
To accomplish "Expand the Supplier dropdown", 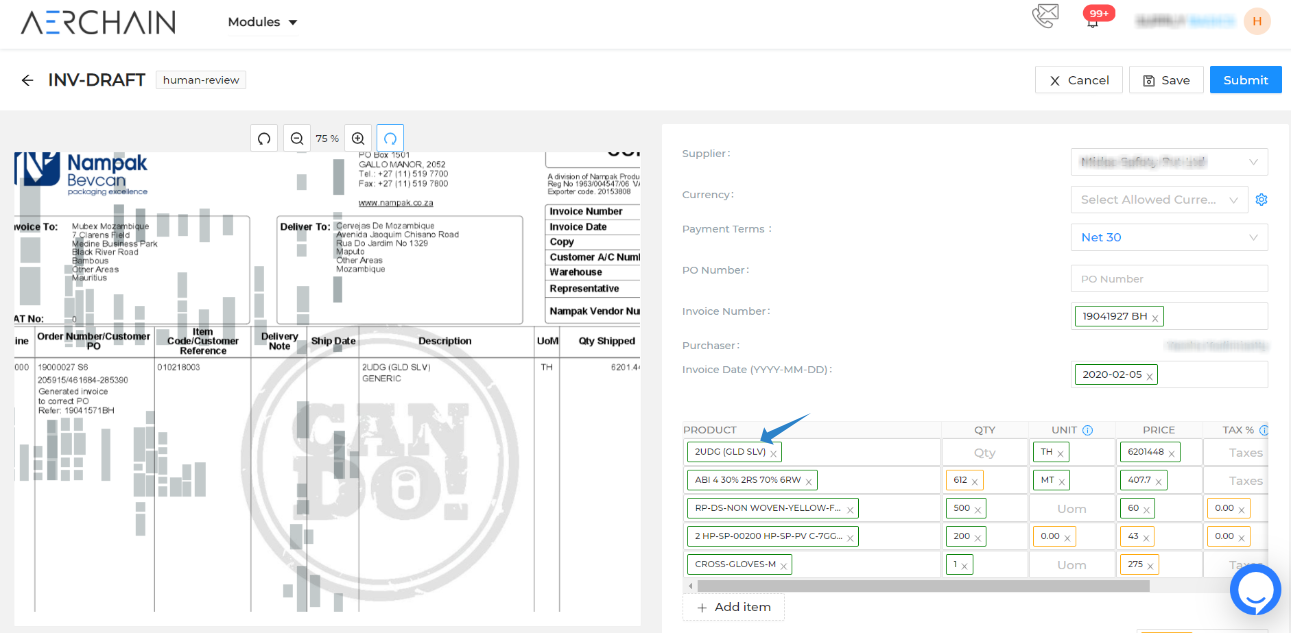I will [1169, 162].
